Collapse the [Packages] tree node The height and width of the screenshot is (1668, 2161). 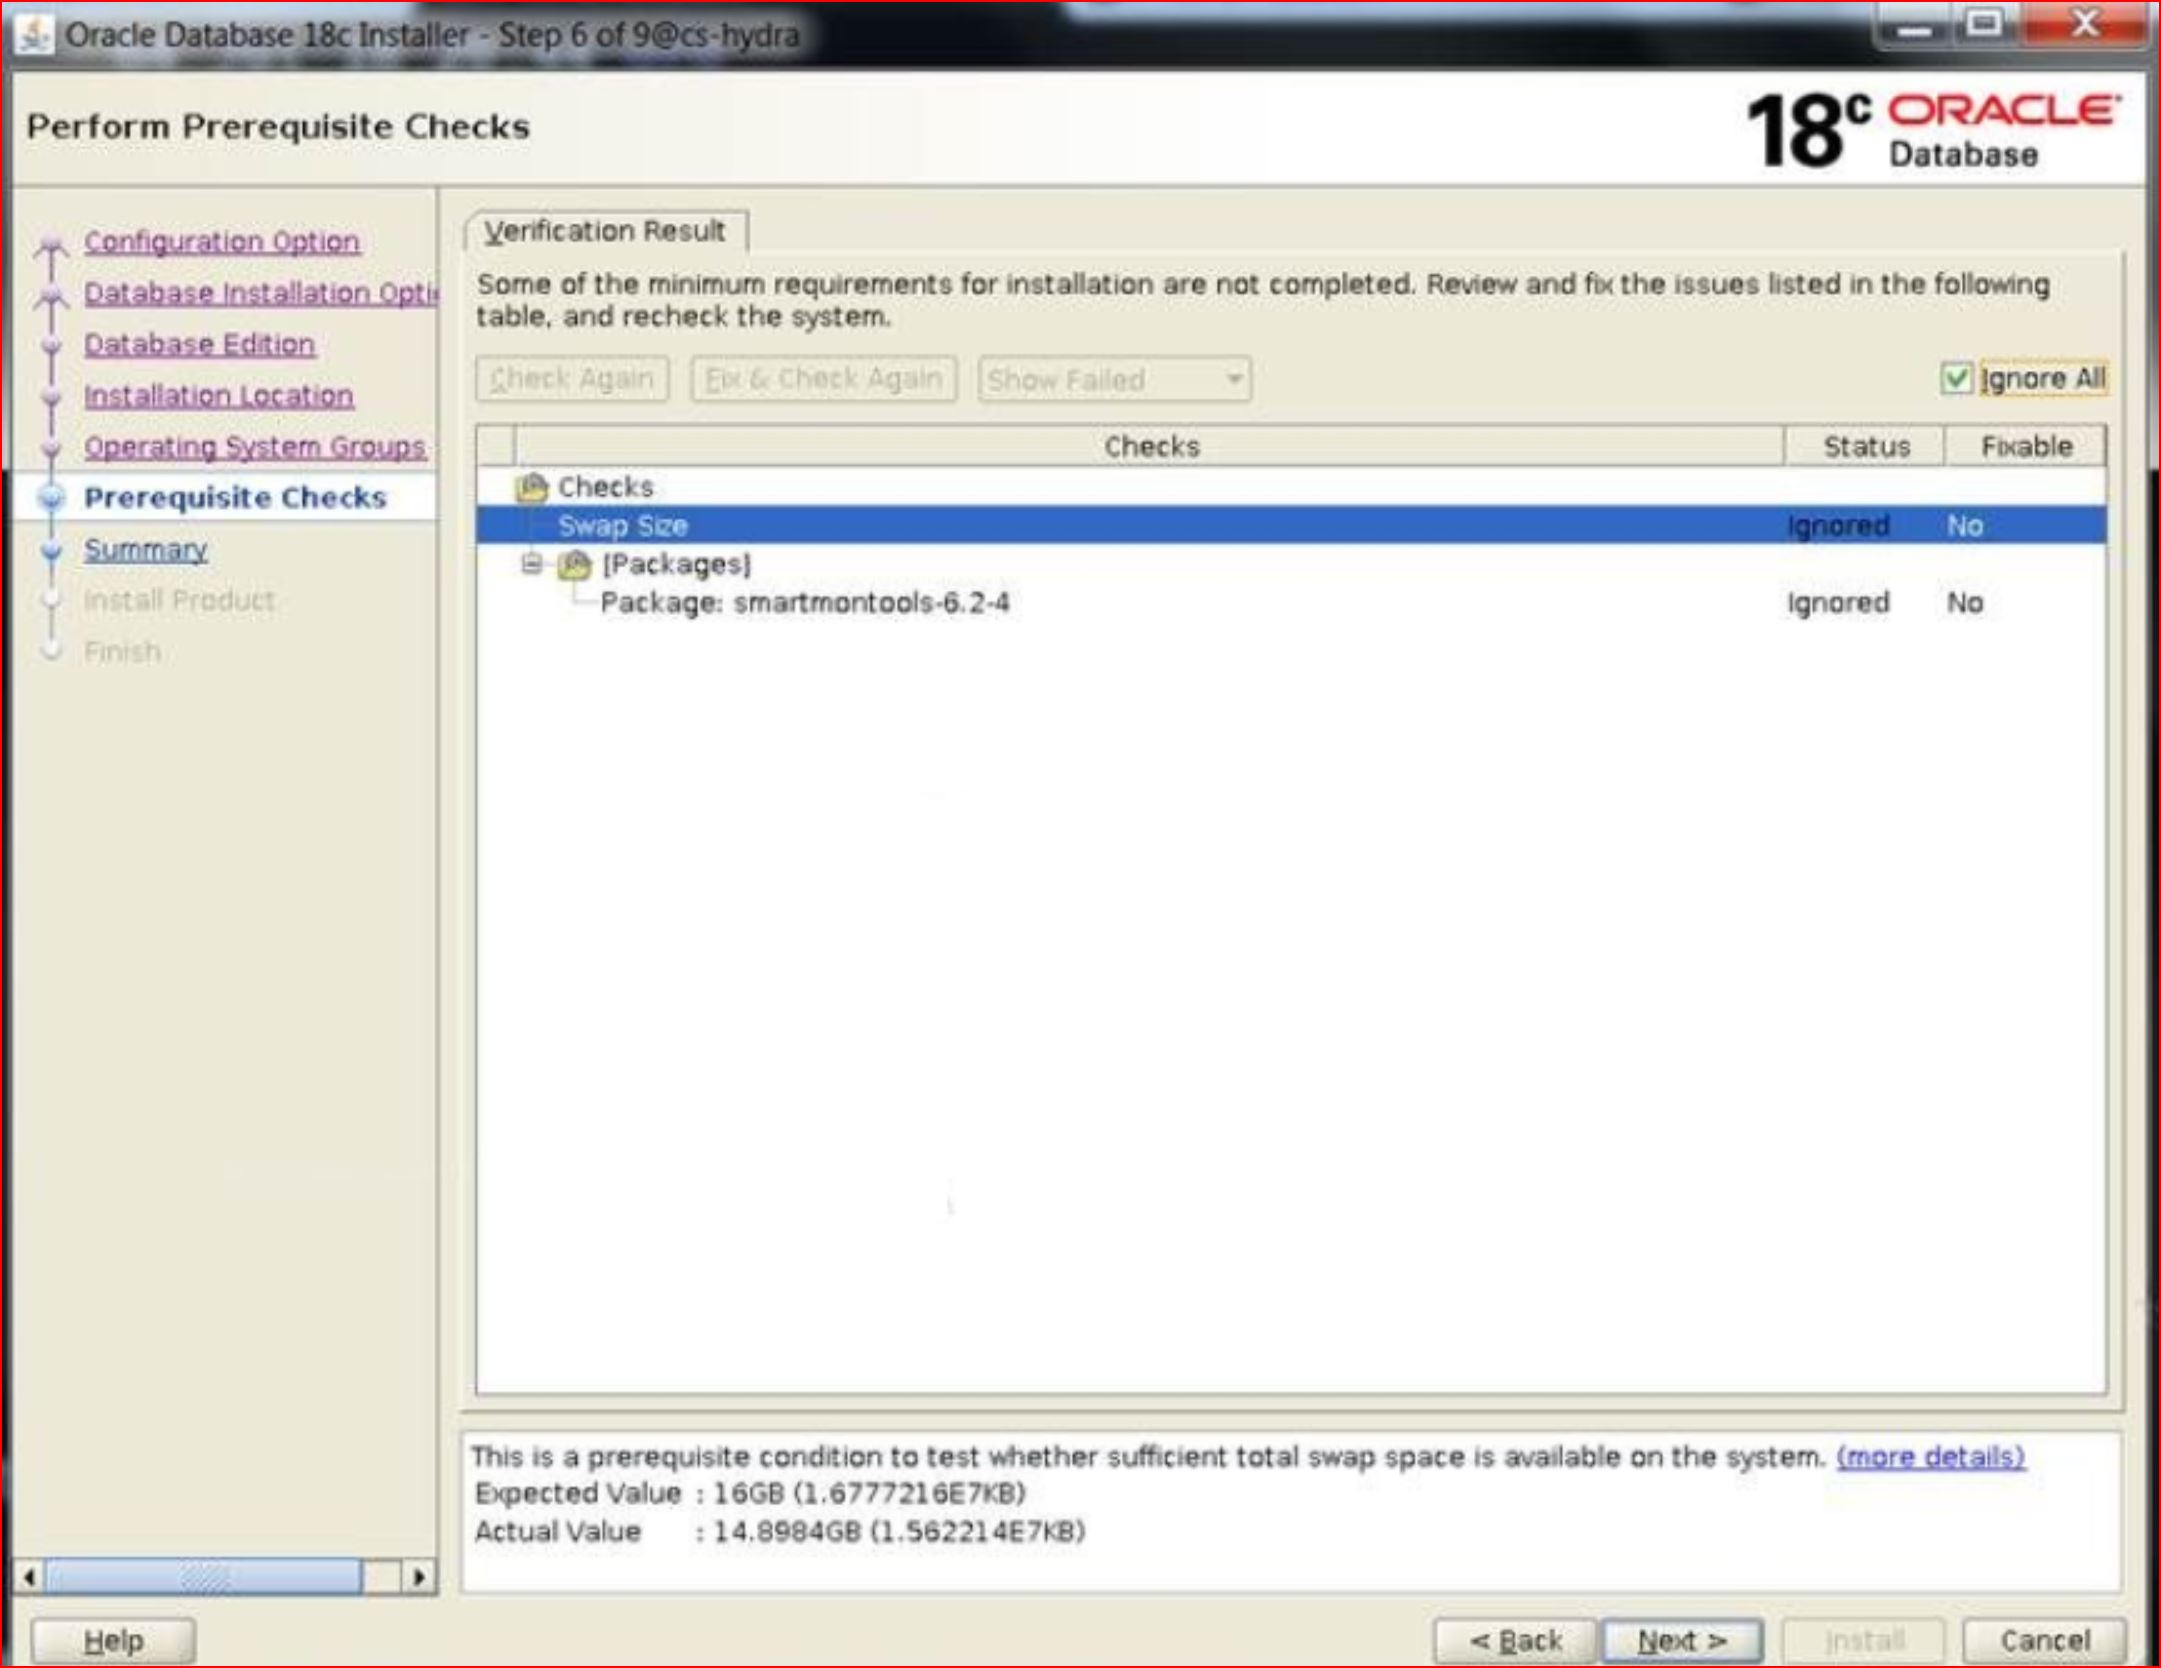(531, 564)
